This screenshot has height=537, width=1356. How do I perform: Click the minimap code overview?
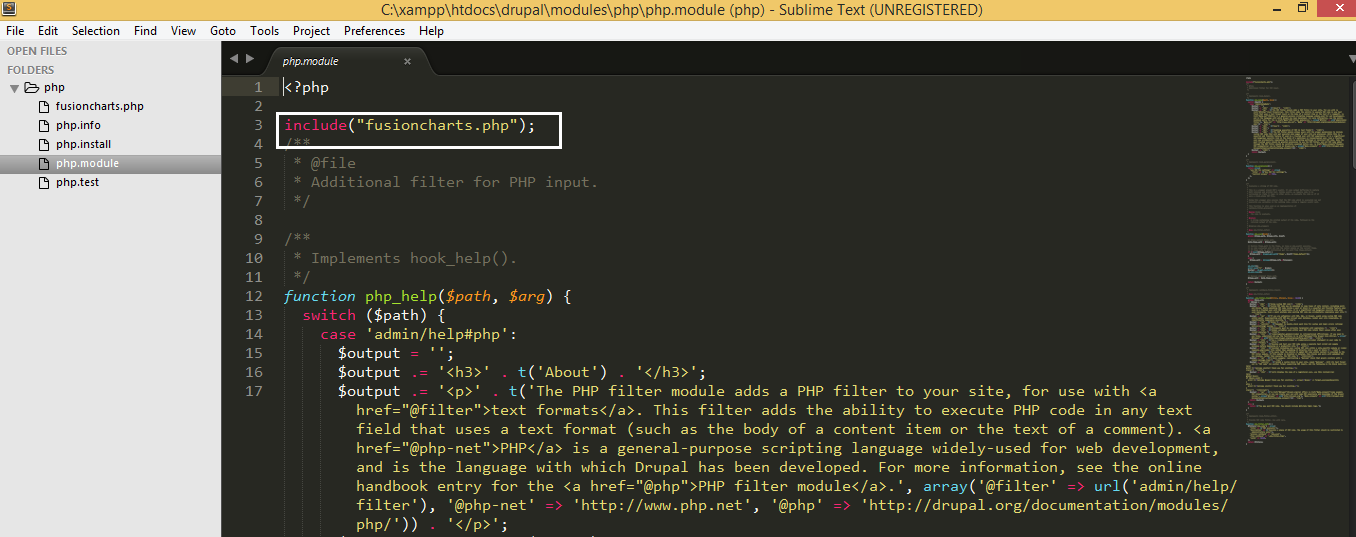click(x=1295, y=250)
